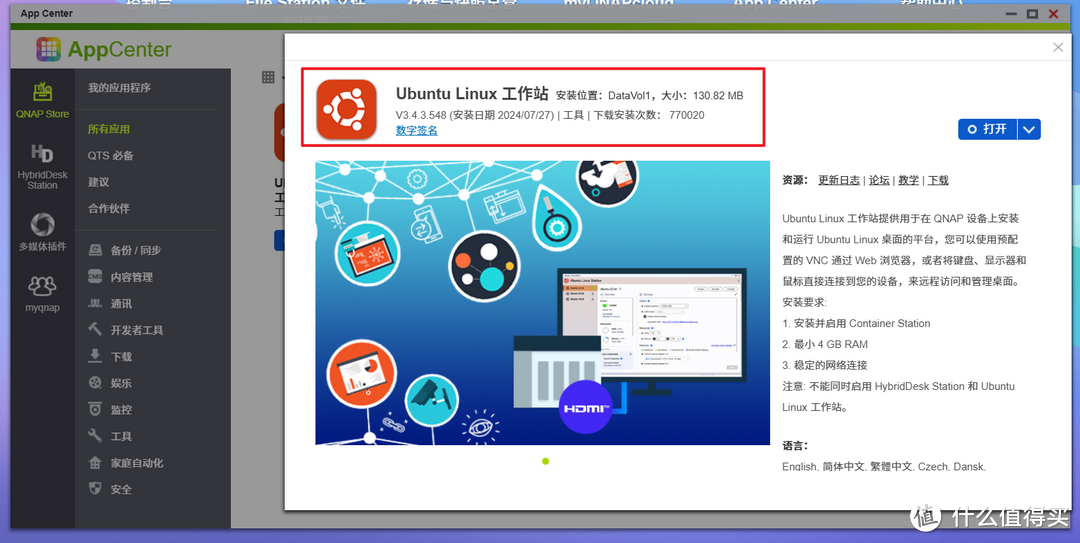This screenshot has width=1080, height=543.
Task: Select QTS 必备 in the sidebar
Action: pos(110,156)
